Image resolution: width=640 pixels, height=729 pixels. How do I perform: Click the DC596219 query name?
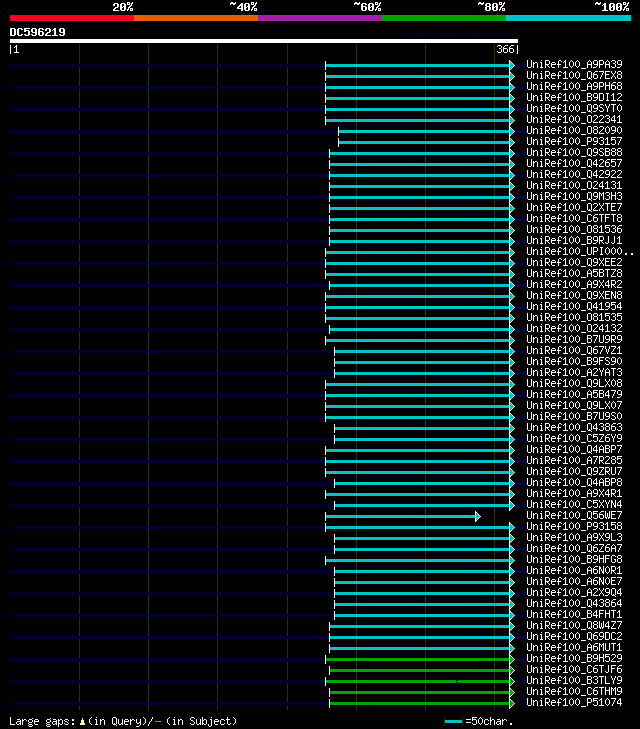coord(38,32)
